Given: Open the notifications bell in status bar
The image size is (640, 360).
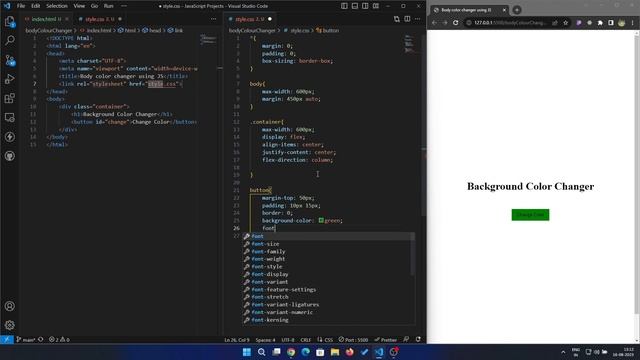Looking at the screenshot, I should [x=418, y=340].
